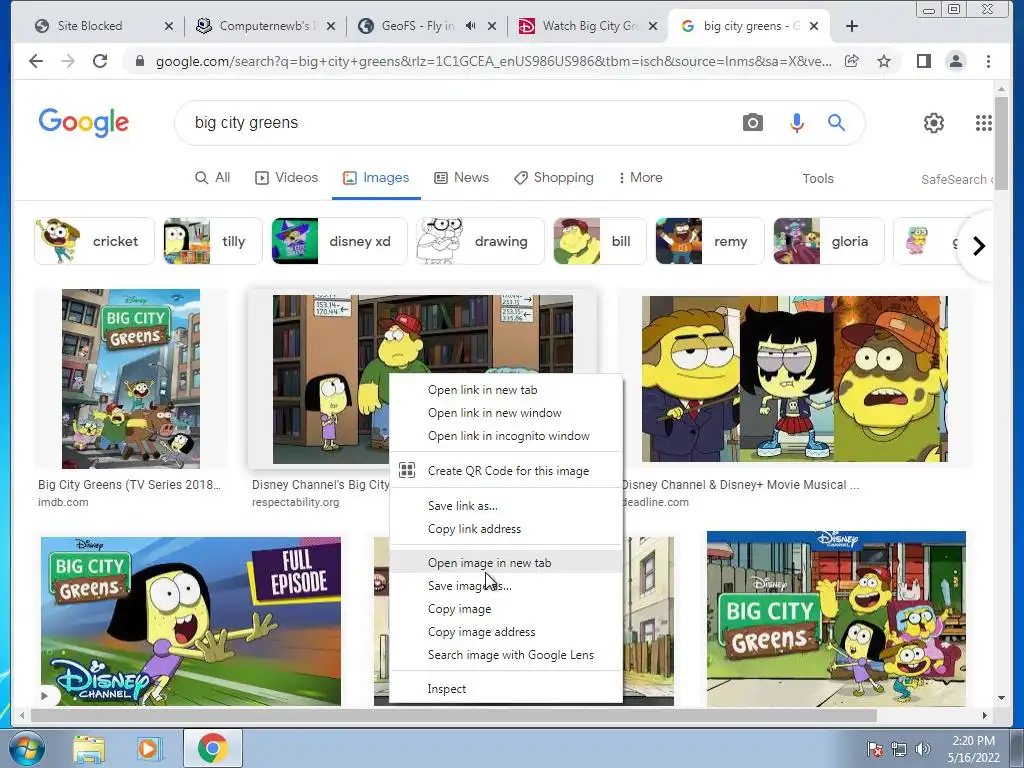Show more suggestion chips with arrow
Screen dimensions: 1024x768
[x=978, y=246]
